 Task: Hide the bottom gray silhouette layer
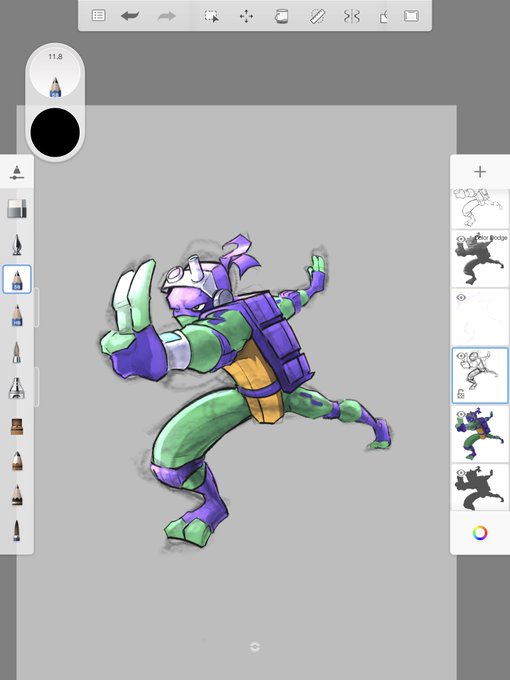coord(461,473)
